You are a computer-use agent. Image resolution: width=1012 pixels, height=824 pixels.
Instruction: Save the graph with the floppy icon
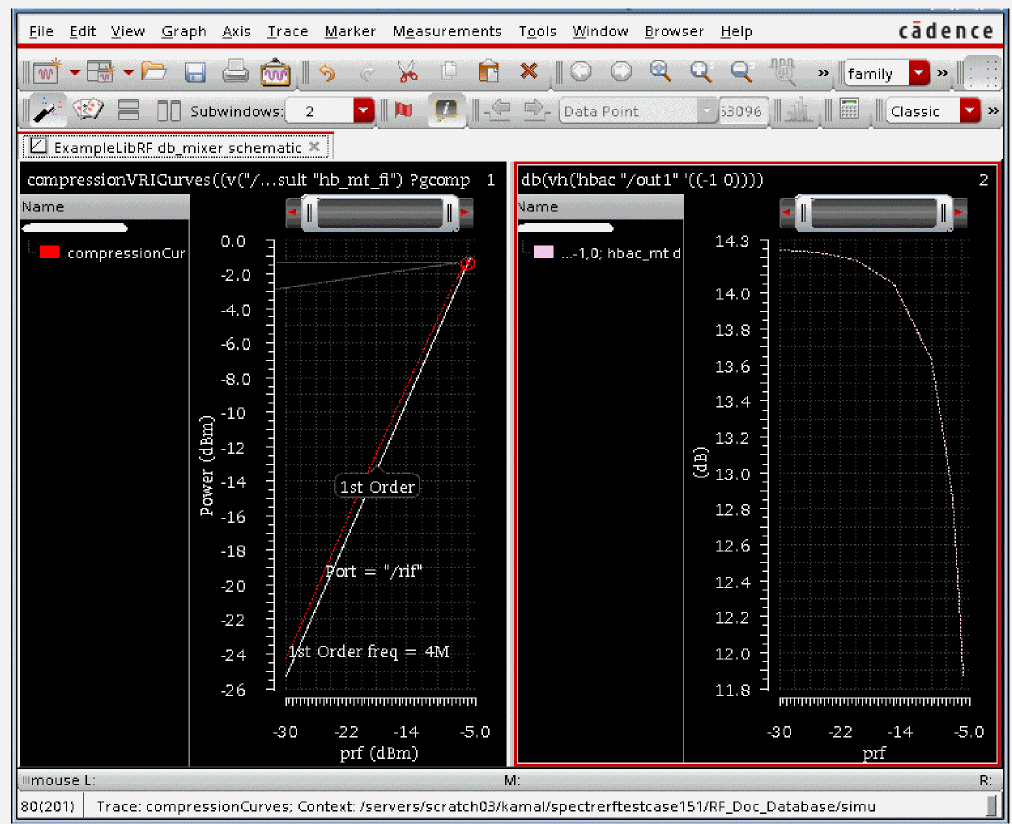(195, 72)
